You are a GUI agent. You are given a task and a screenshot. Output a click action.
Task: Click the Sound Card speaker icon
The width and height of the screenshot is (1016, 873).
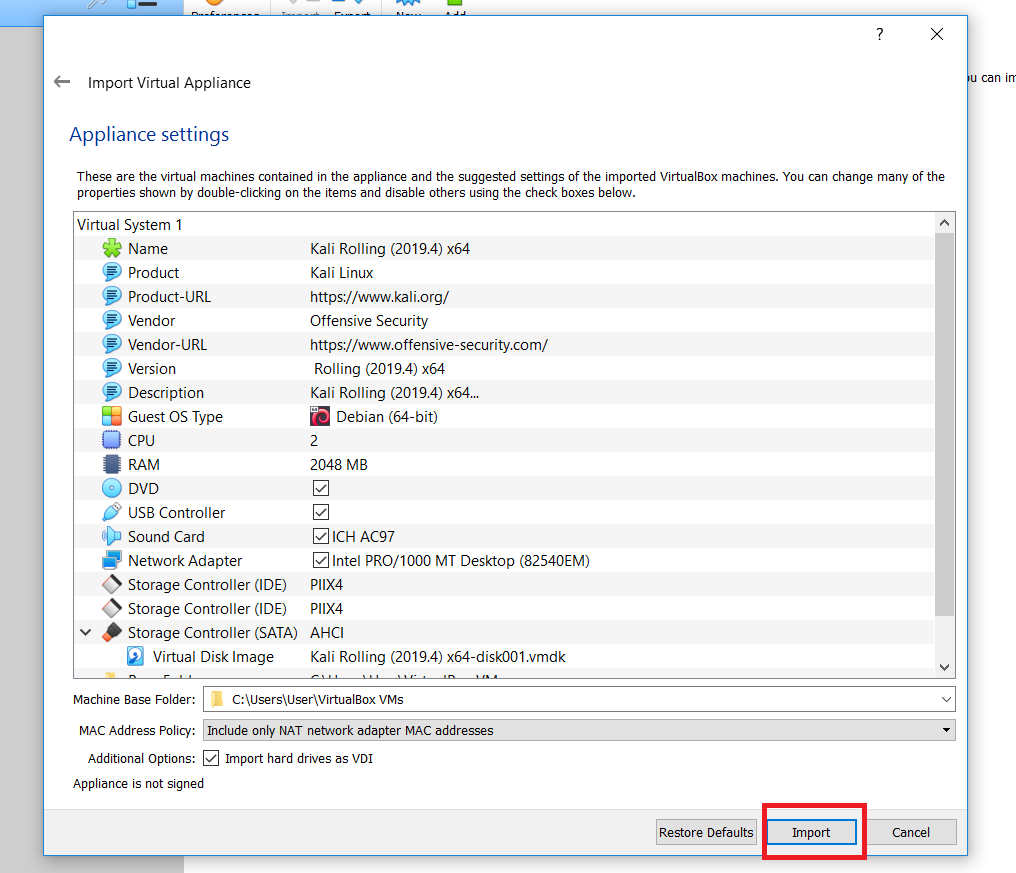point(111,537)
